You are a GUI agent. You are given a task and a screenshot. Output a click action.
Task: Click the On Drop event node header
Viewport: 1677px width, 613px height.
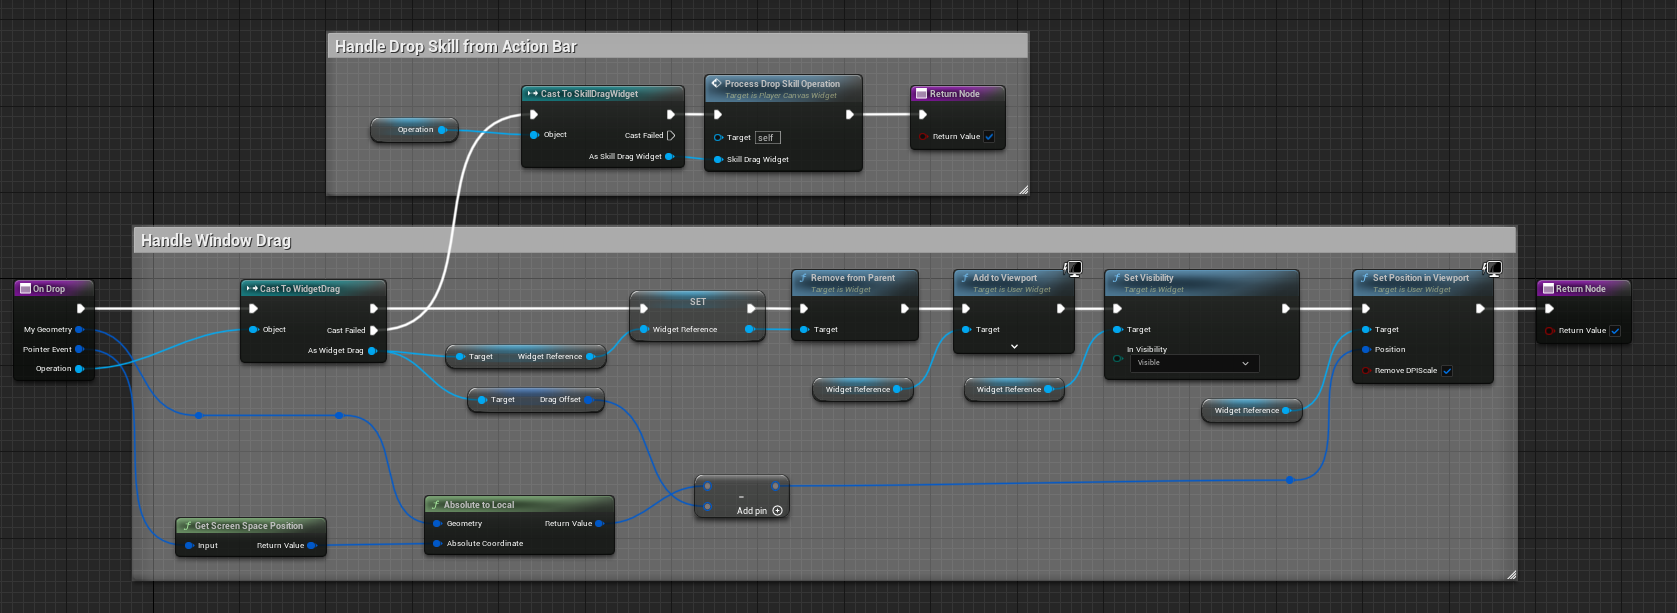coord(55,289)
